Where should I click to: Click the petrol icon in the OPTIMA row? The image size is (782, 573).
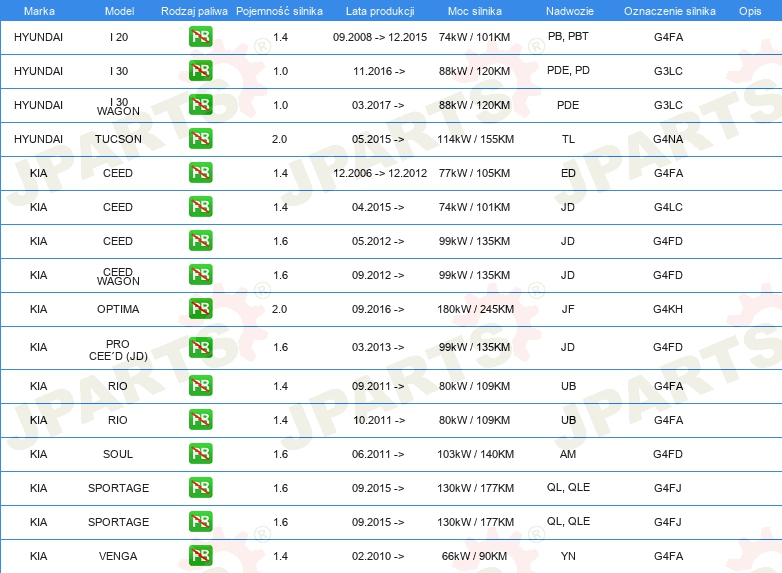[200, 308]
